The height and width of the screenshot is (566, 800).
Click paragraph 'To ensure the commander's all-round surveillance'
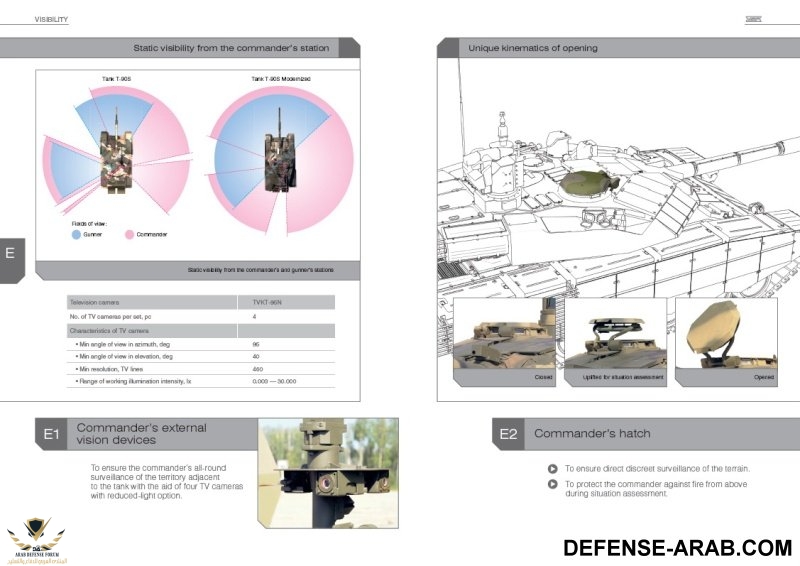tap(167, 482)
